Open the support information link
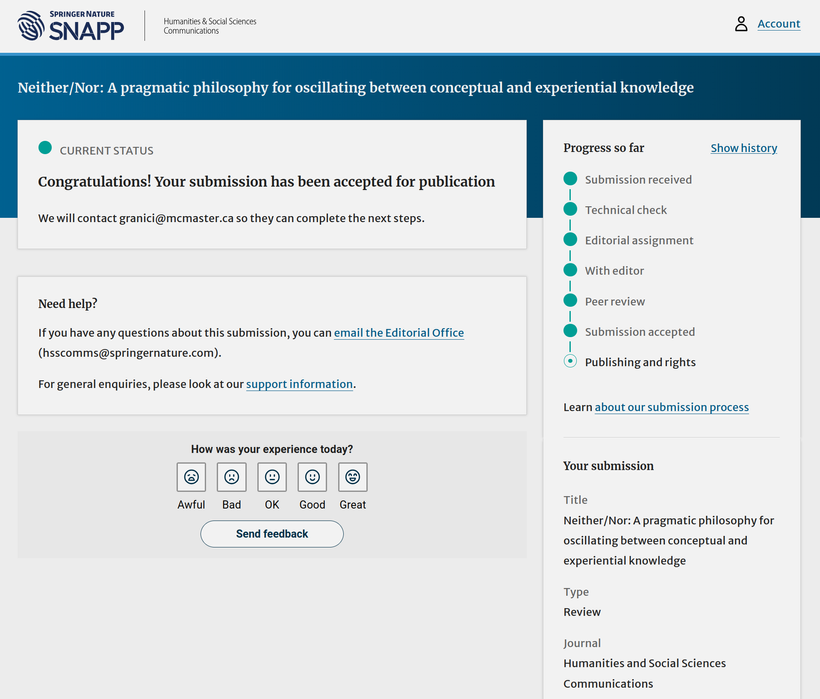Screen dimensions: 820x699 click(300, 384)
